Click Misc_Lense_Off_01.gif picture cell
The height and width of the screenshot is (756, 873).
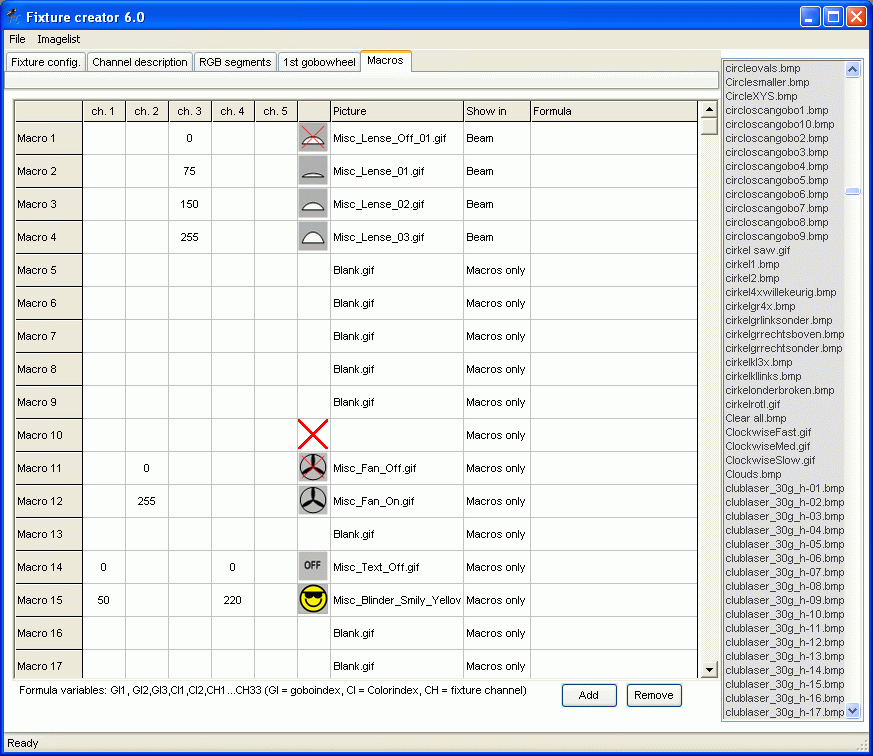tap(396, 138)
